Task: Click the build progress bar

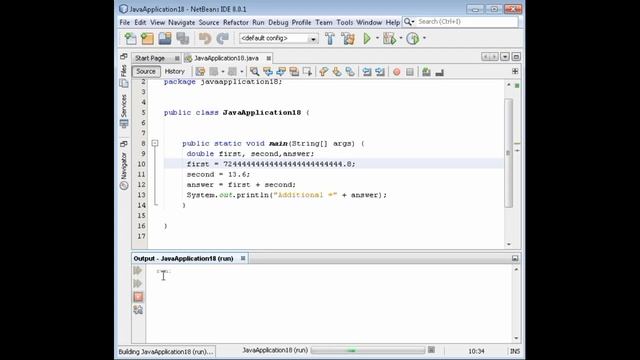Action: pos(368,350)
